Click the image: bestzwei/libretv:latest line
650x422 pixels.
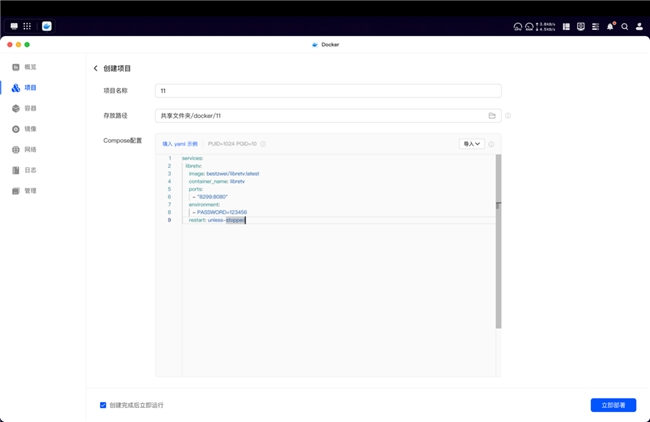[224, 174]
